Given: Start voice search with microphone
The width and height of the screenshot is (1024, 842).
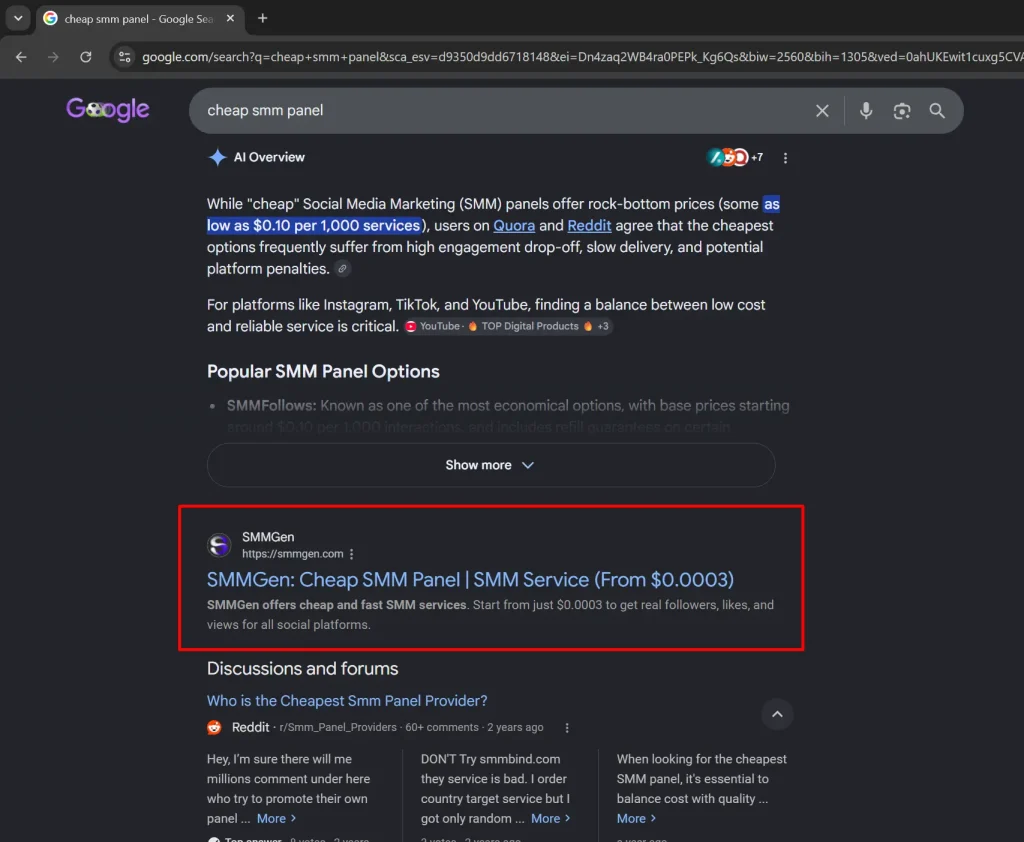Looking at the screenshot, I should 866,110.
